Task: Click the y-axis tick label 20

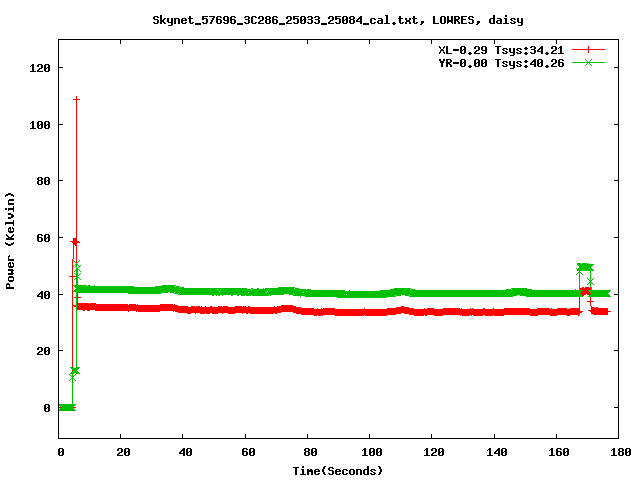Action: (43, 351)
